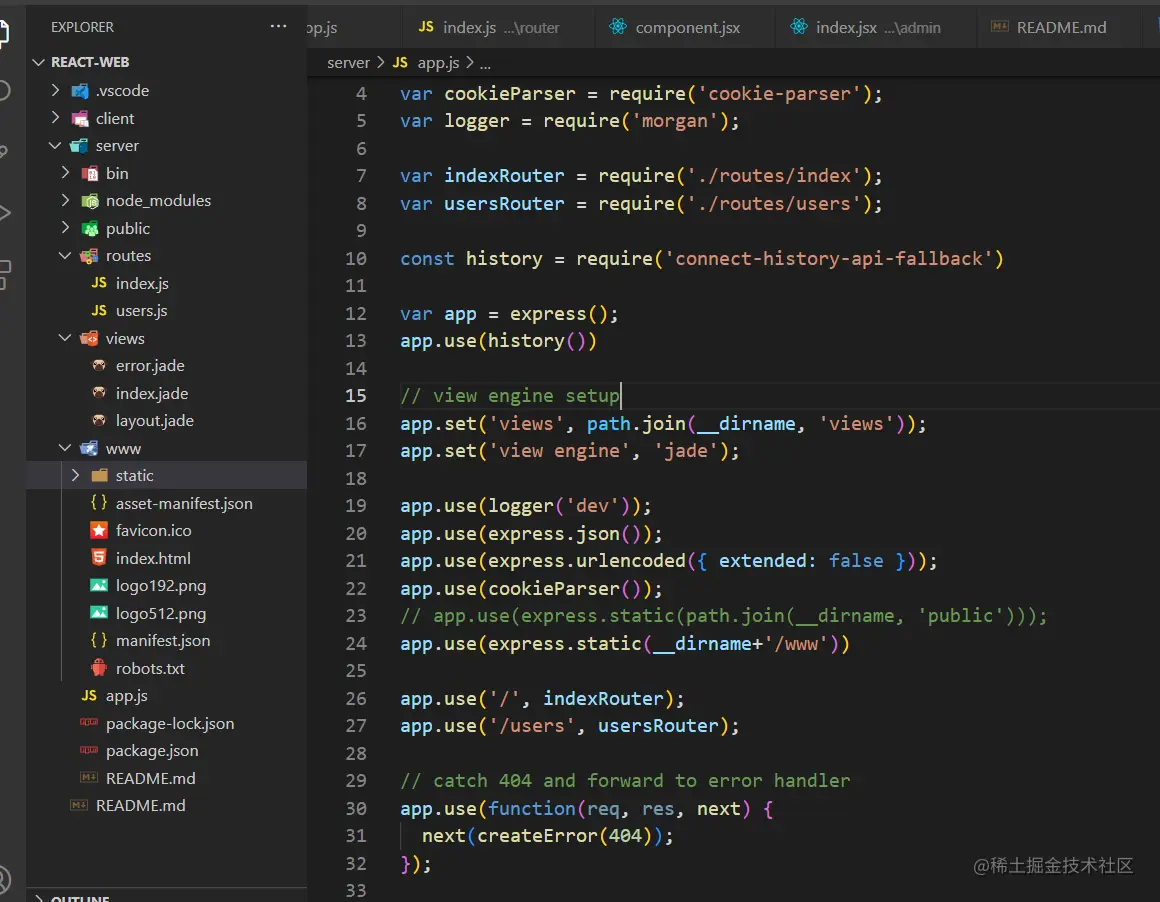Click the node_modules folder icon
Screen dimensions: 1160x902
(90, 201)
